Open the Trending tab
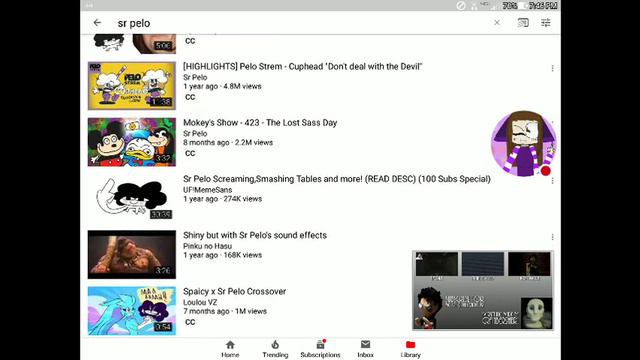The width and height of the screenshot is (640, 360). coord(275,349)
